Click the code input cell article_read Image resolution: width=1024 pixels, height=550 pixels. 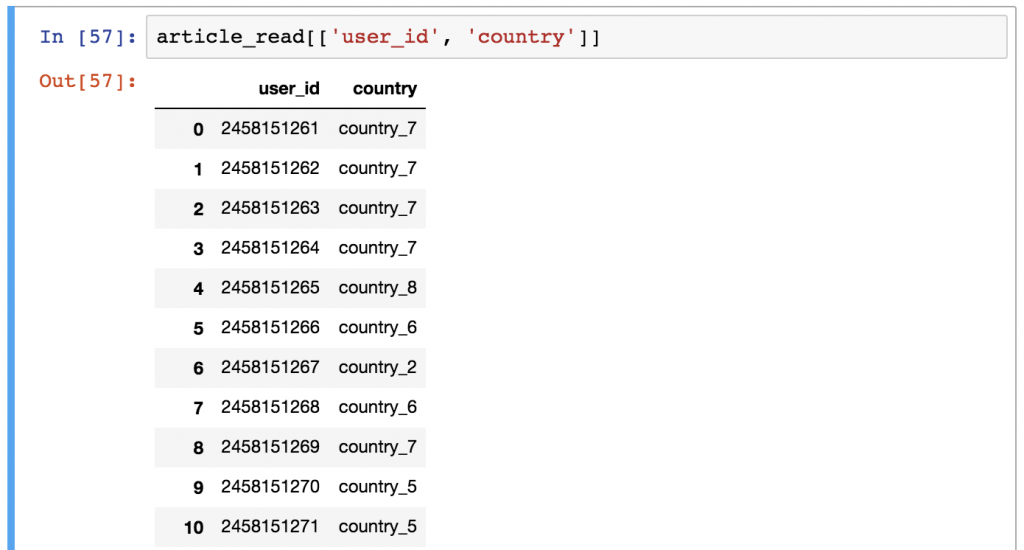click(x=576, y=37)
